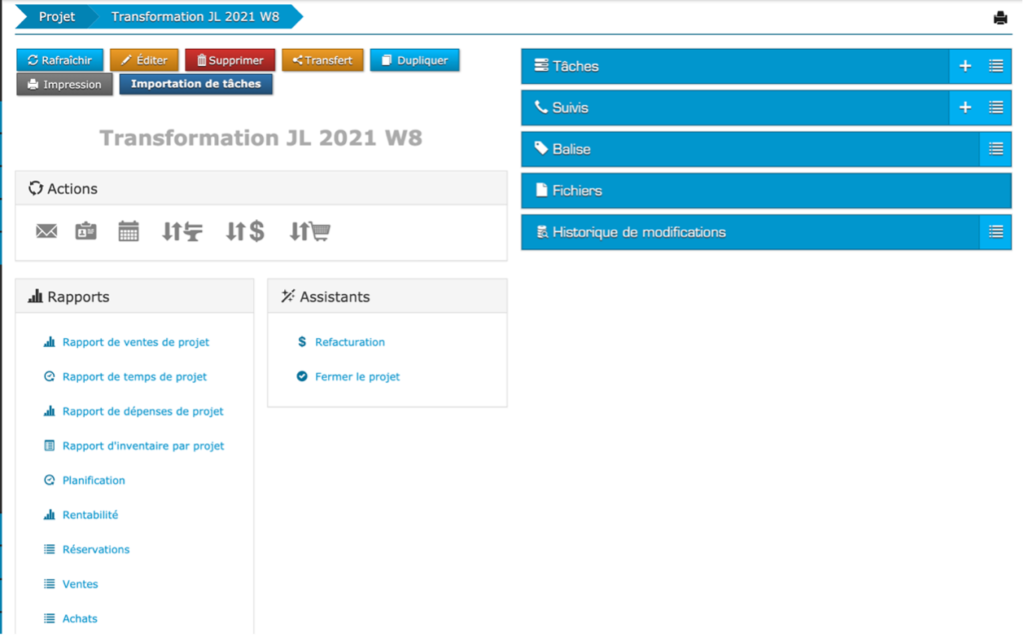Click the dollar sign transfer action icon
Screen dimensions: 1024x637
(245, 232)
